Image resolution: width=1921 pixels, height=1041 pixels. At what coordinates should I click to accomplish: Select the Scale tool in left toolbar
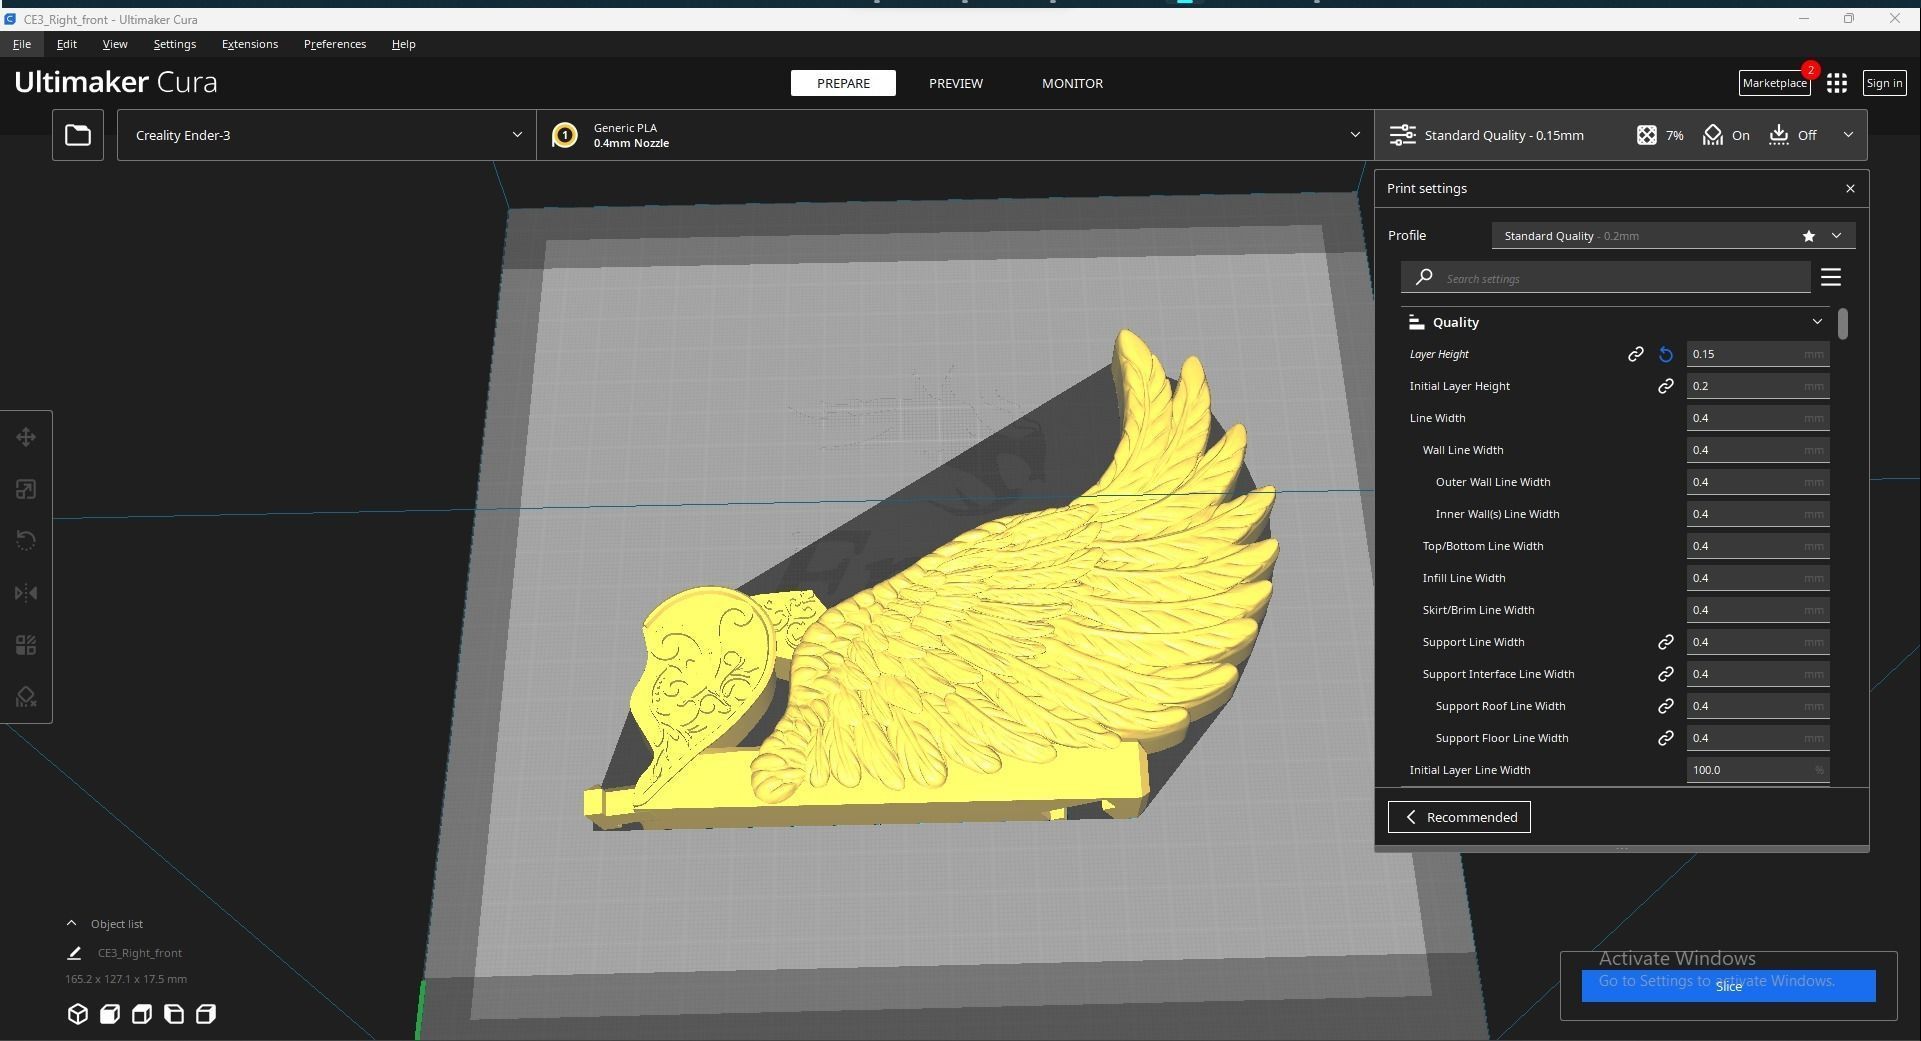pyautogui.click(x=26, y=489)
